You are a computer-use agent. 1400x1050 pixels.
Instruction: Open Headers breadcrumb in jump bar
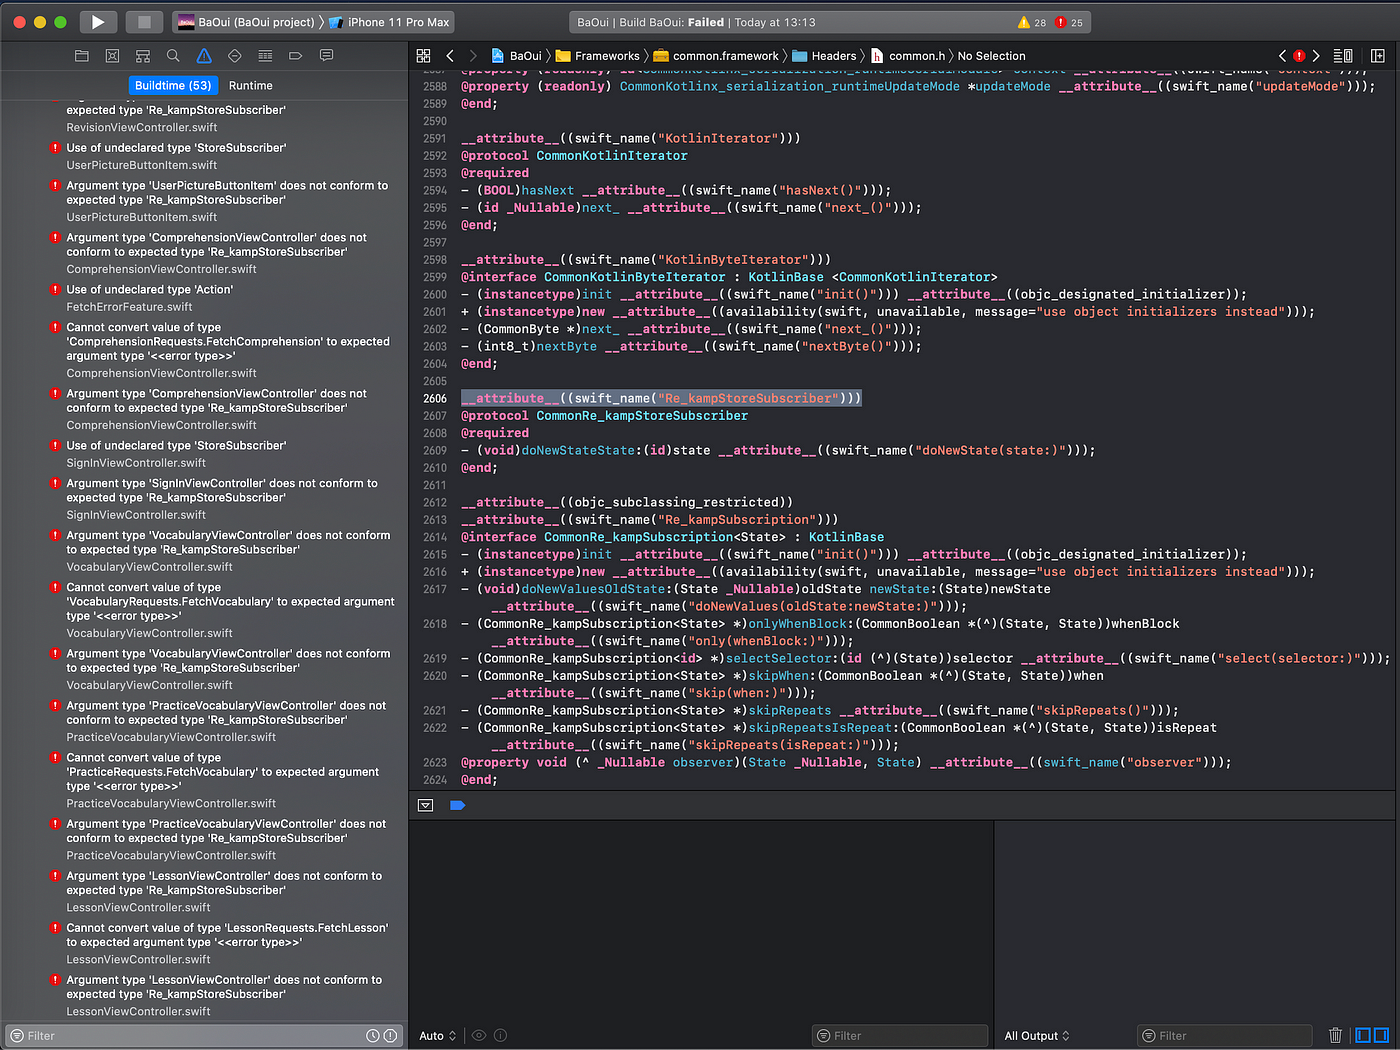pyautogui.click(x=825, y=56)
